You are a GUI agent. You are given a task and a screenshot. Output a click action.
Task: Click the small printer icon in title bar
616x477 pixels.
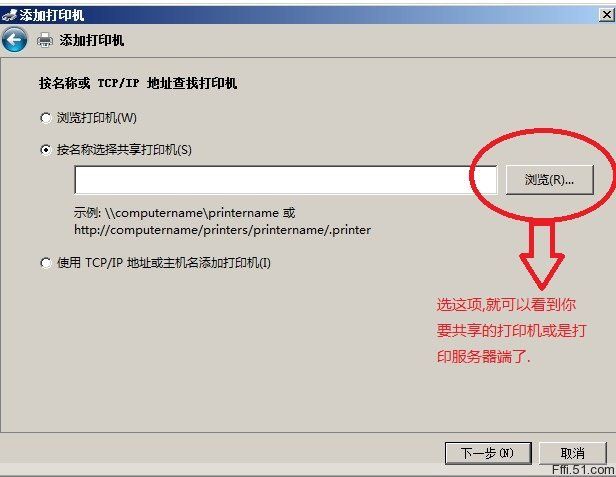(x=9, y=15)
